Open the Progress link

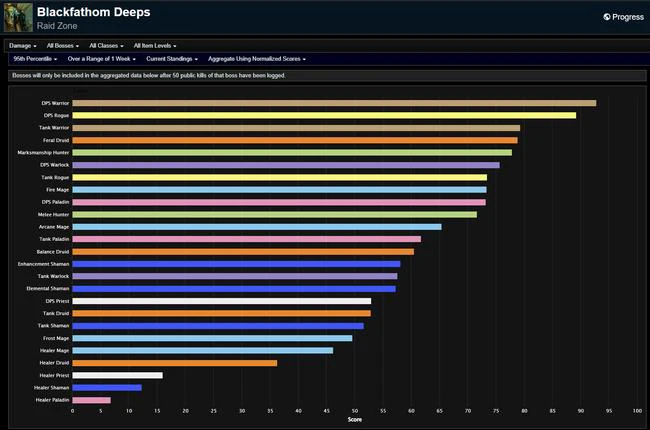[x=623, y=17]
